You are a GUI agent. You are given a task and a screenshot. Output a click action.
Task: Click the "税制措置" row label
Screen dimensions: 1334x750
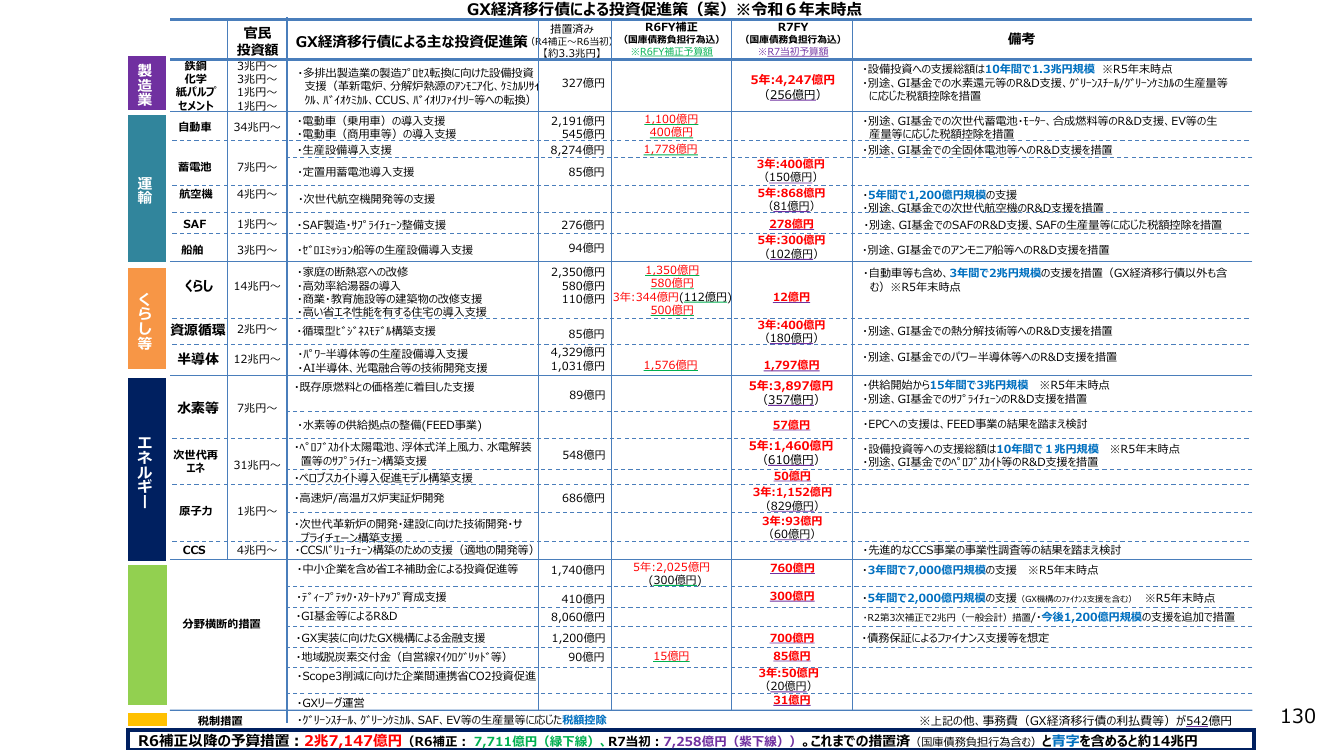(x=220, y=721)
